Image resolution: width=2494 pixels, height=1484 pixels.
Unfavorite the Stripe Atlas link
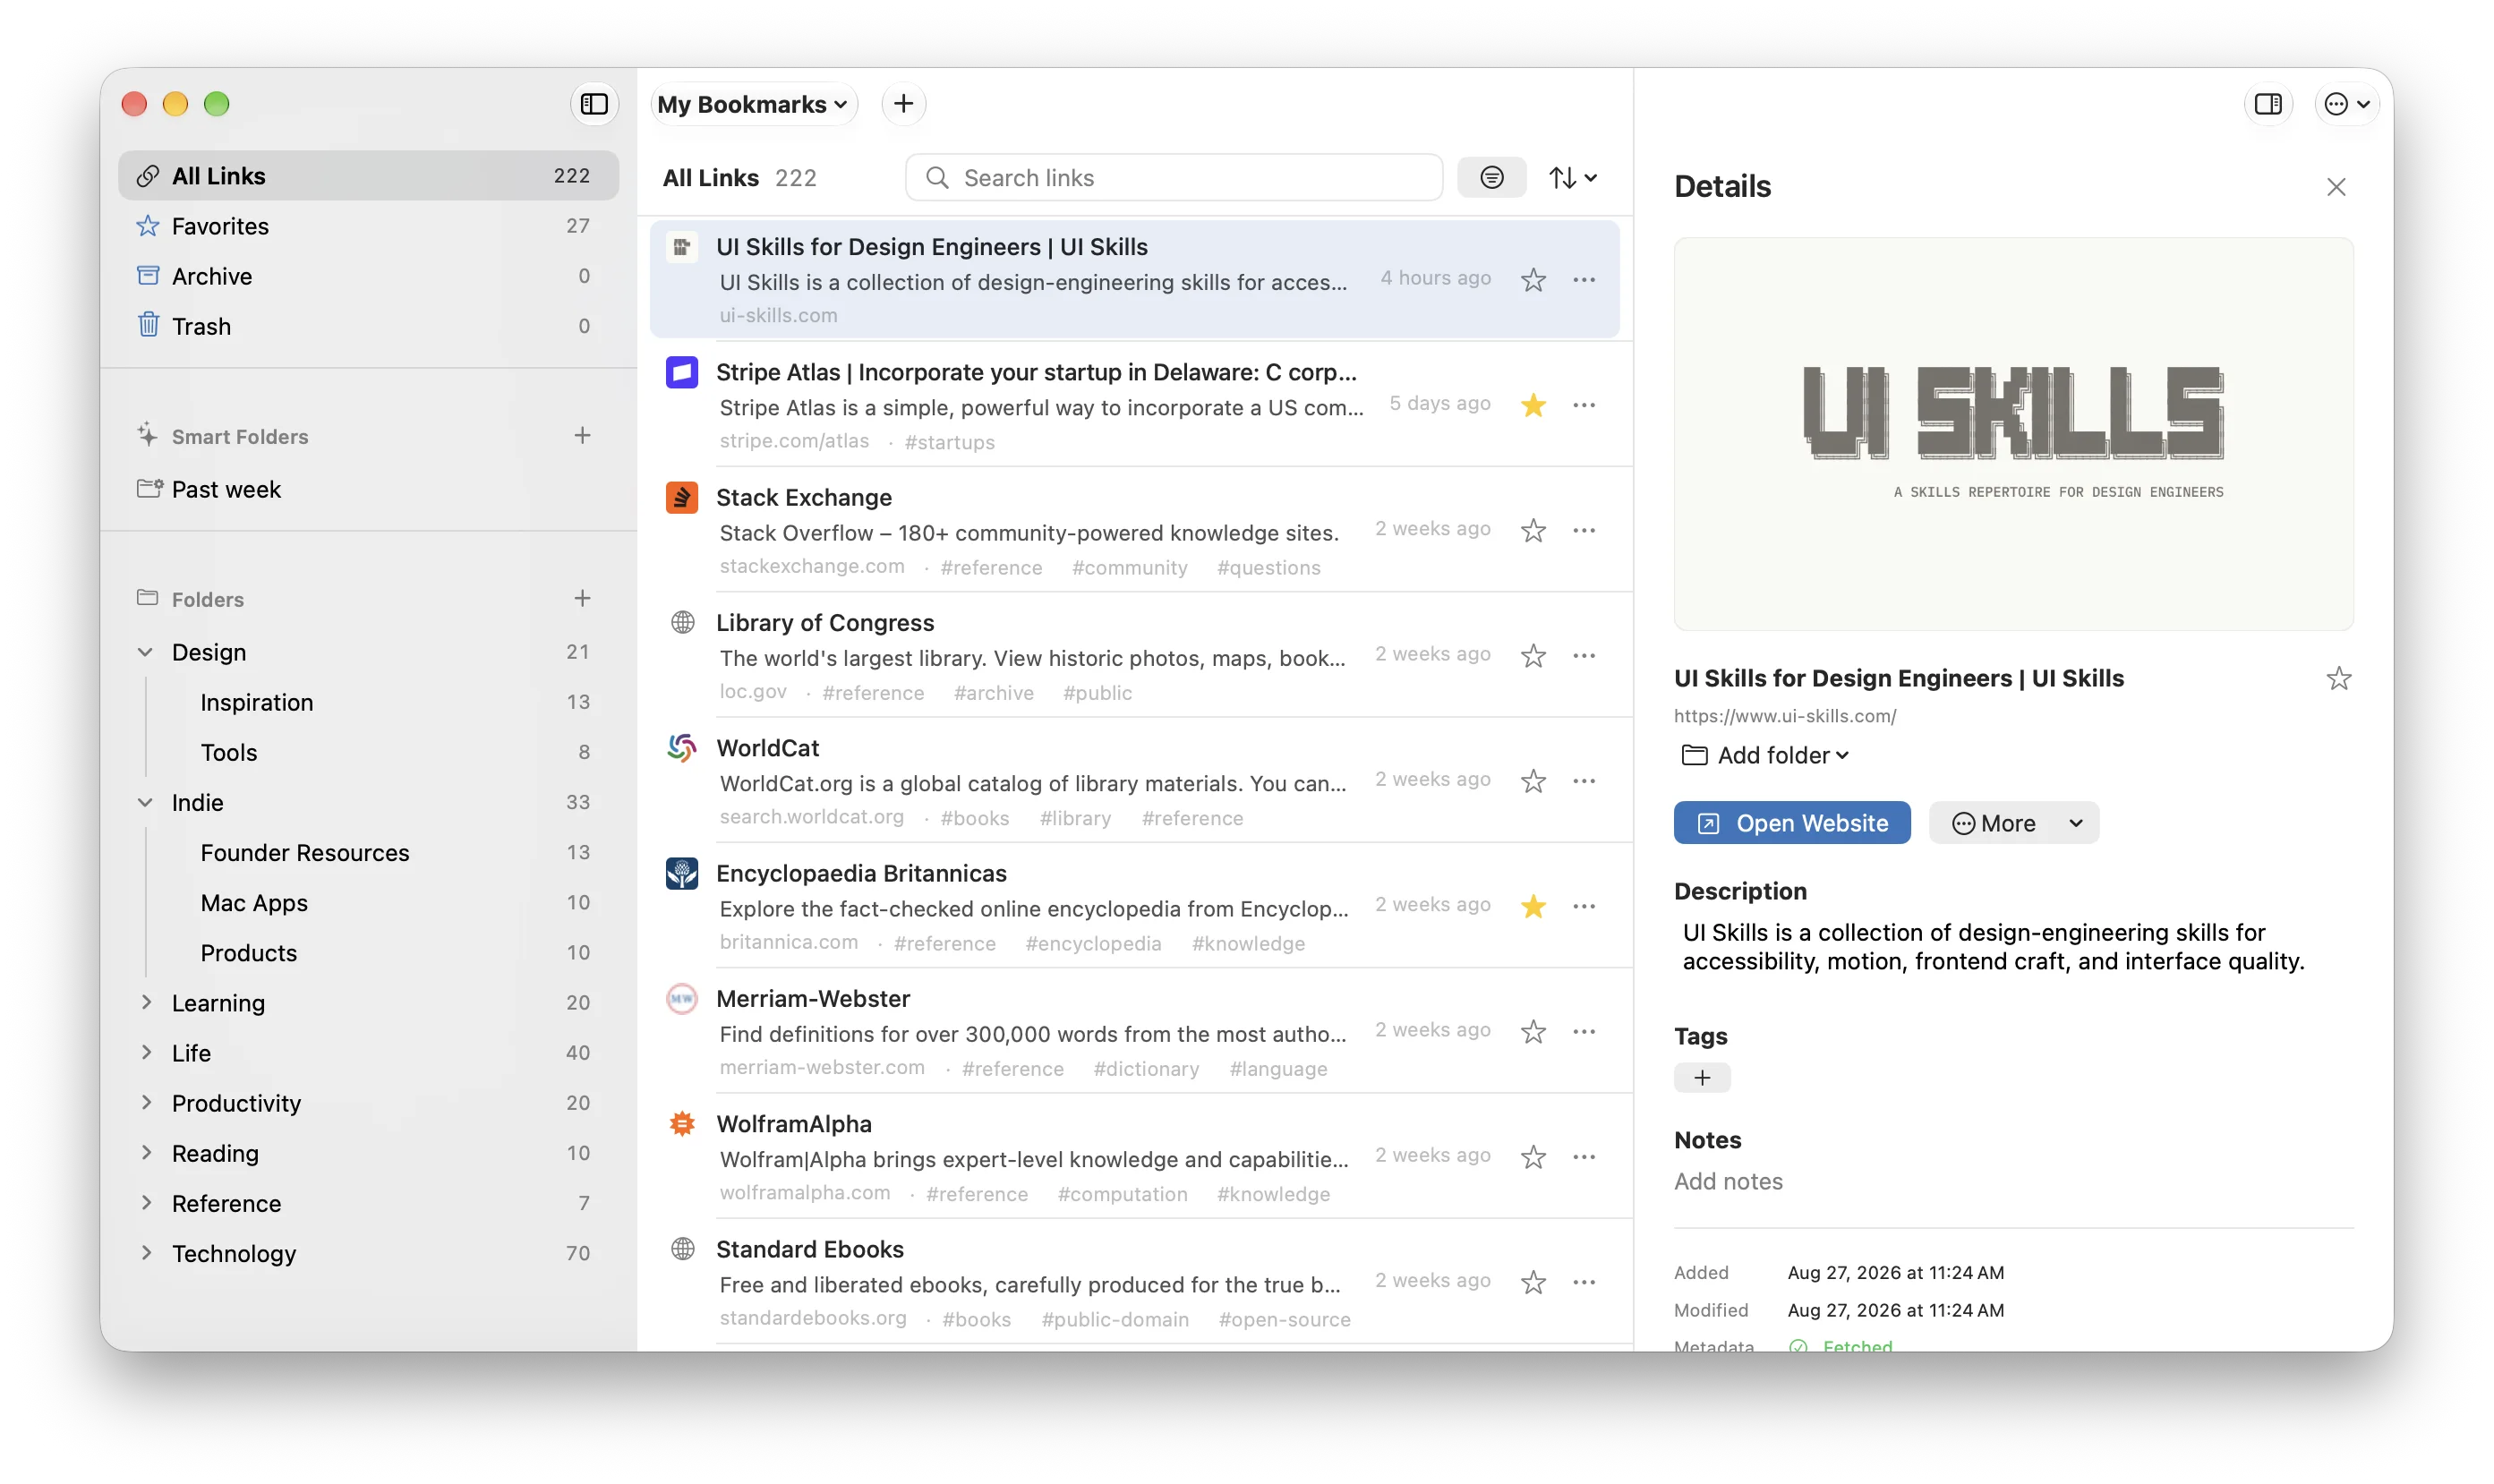point(1533,405)
